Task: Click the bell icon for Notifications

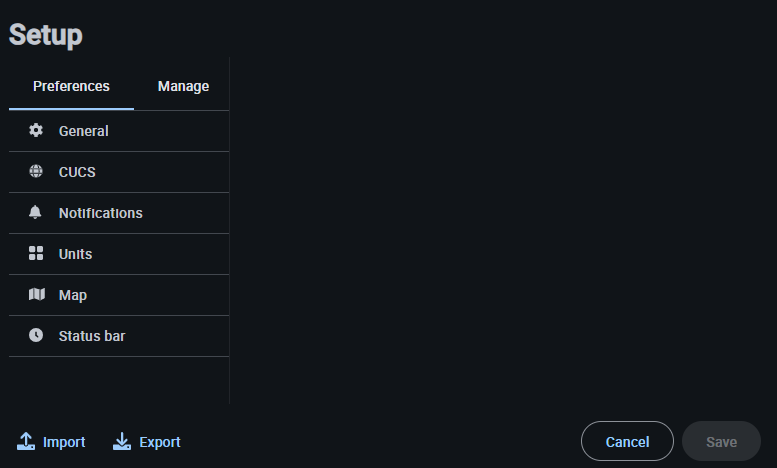Action: [36, 213]
